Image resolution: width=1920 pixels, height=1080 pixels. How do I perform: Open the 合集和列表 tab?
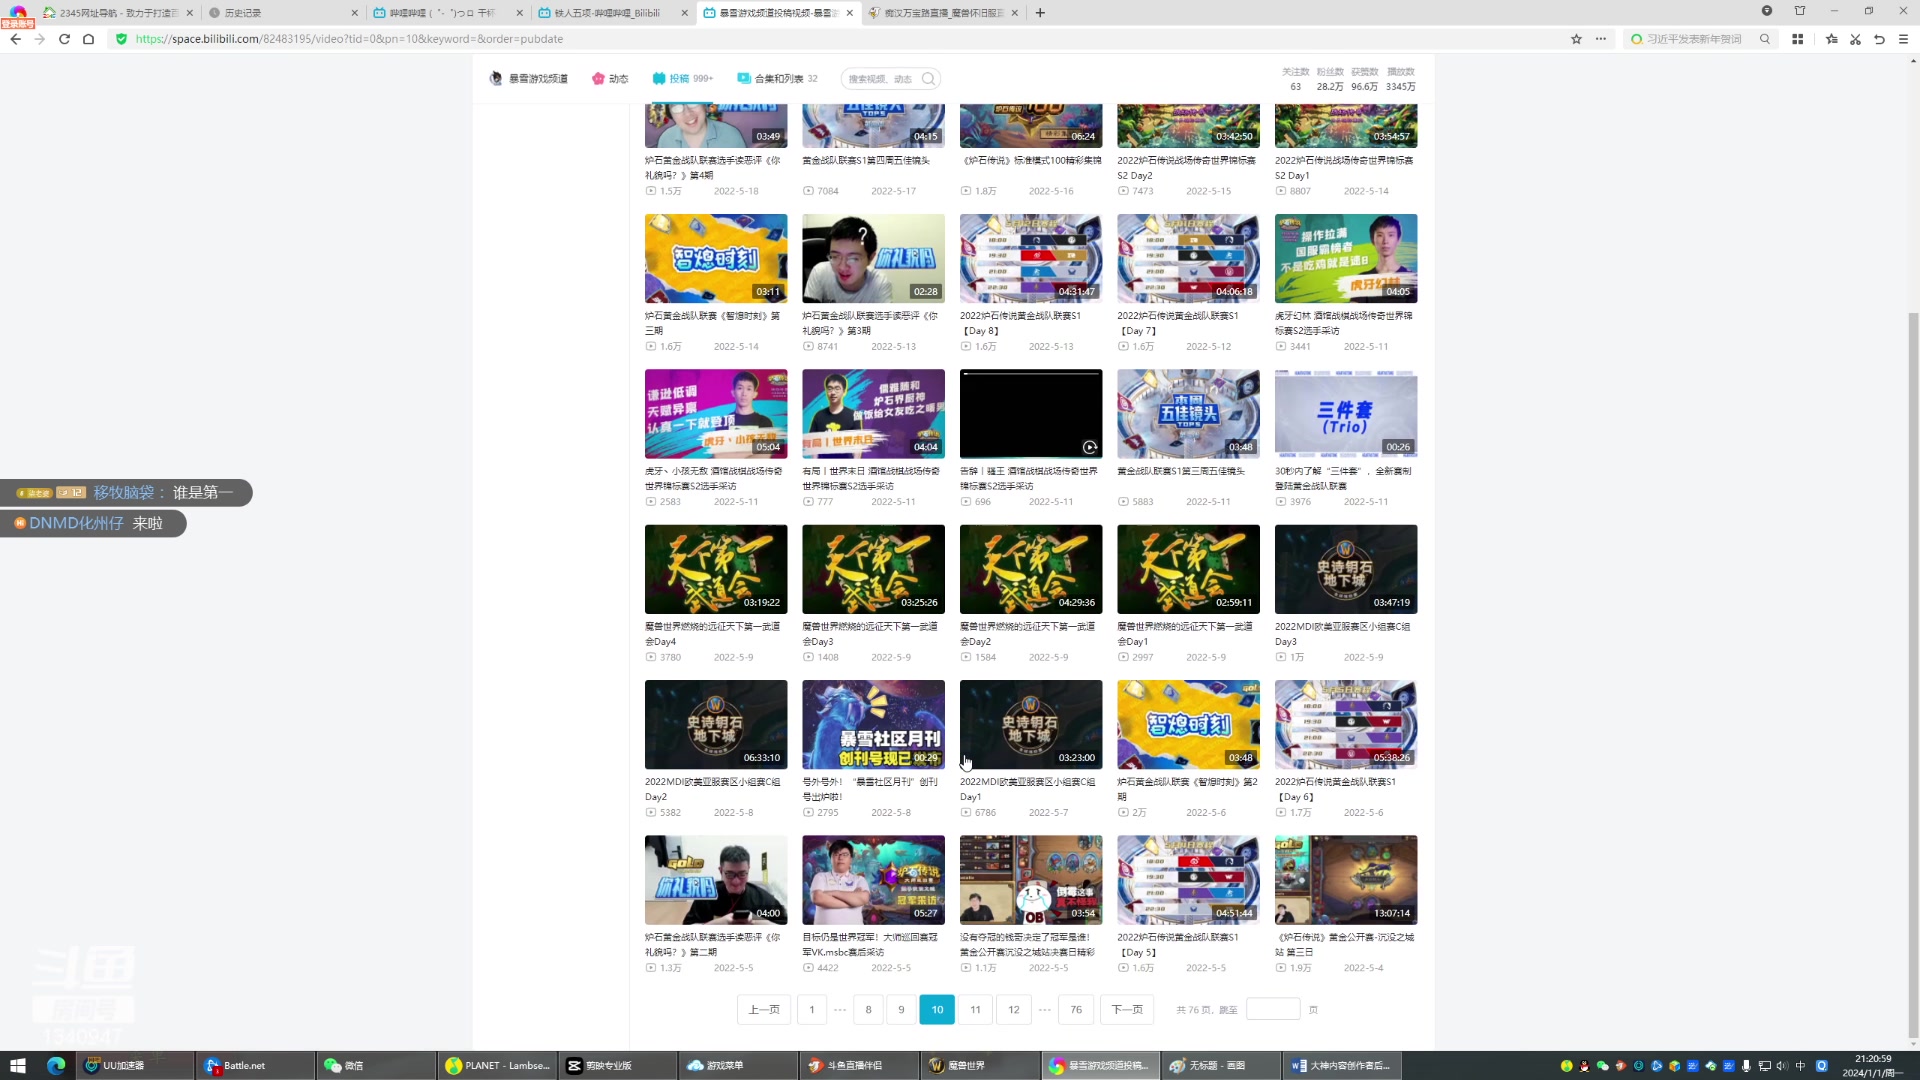pyautogui.click(x=778, y=78)
